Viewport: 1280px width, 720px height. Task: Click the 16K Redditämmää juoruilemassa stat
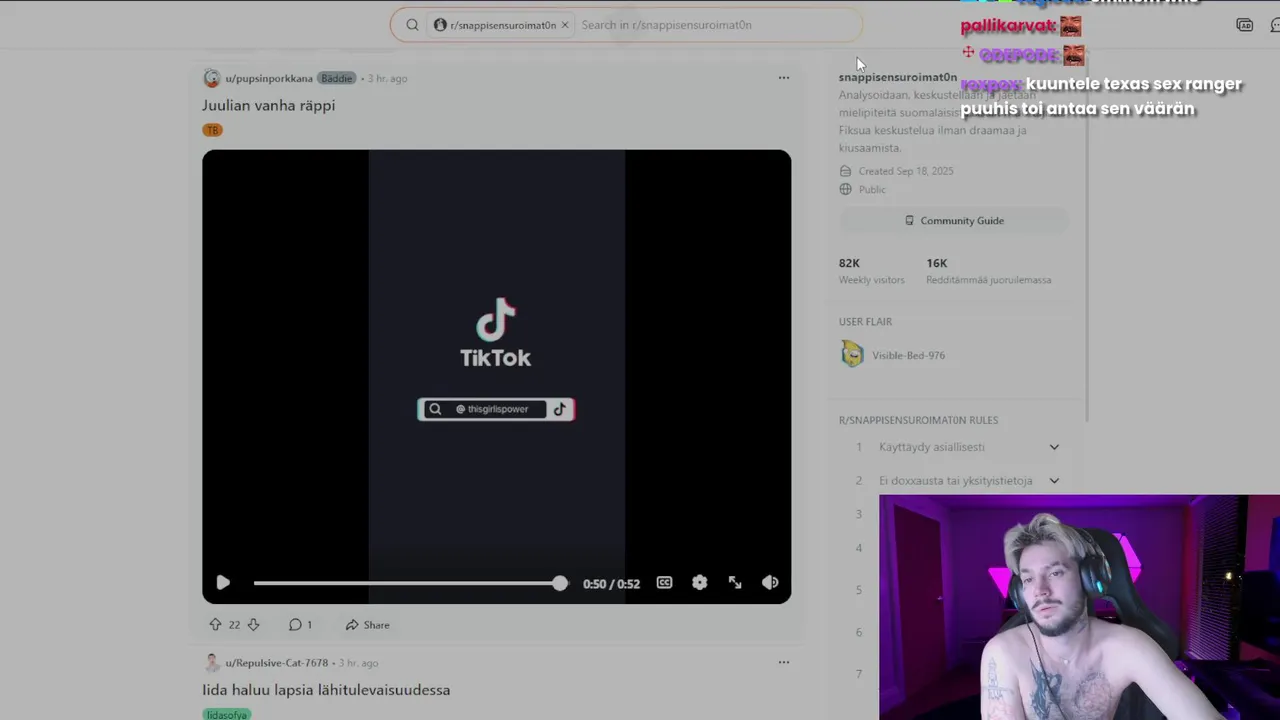[x=988, y=271]
